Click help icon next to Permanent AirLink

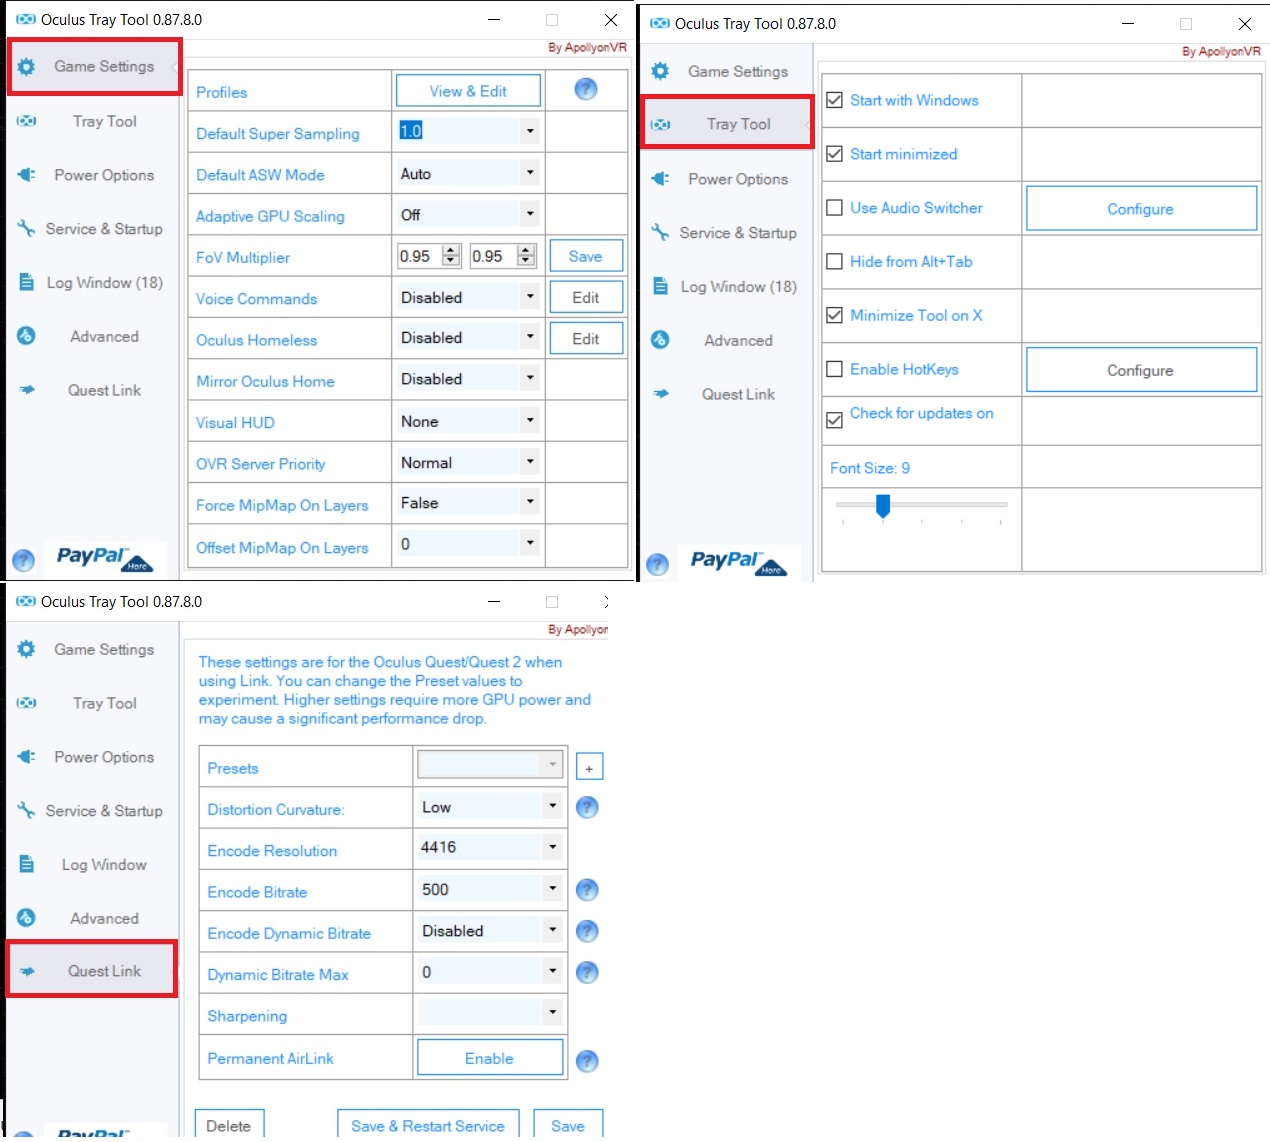coord(588,1061)
